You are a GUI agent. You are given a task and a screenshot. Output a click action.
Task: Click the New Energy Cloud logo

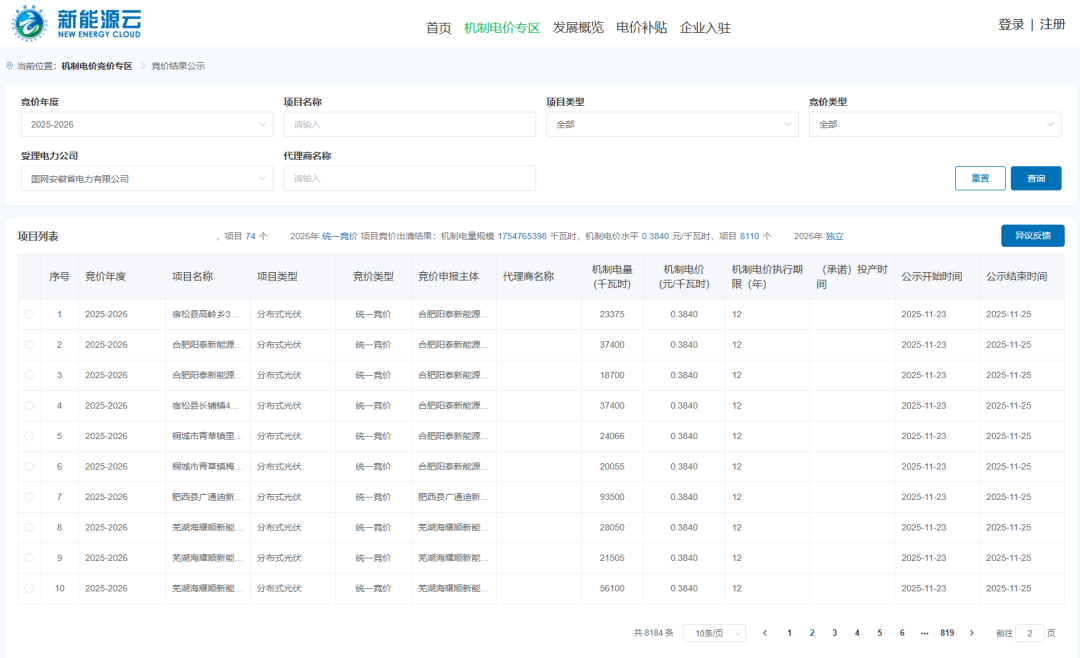76,23
